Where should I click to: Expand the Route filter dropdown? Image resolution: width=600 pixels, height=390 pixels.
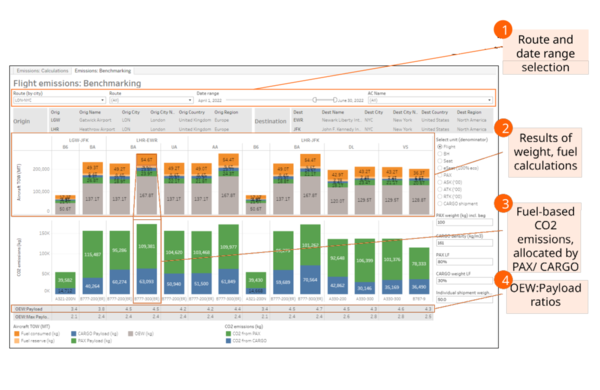tap(151, 100)
